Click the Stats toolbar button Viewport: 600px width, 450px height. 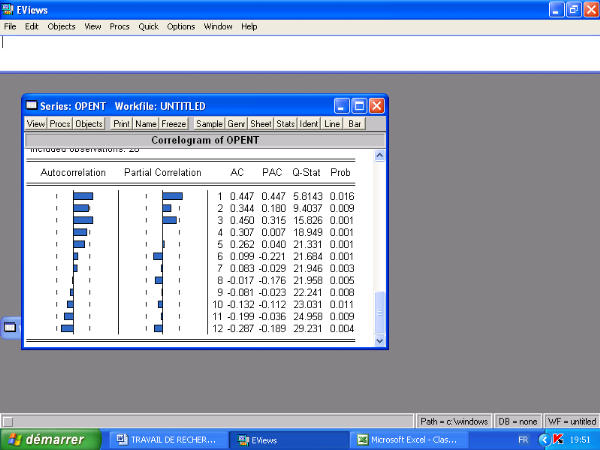[285, 123]
